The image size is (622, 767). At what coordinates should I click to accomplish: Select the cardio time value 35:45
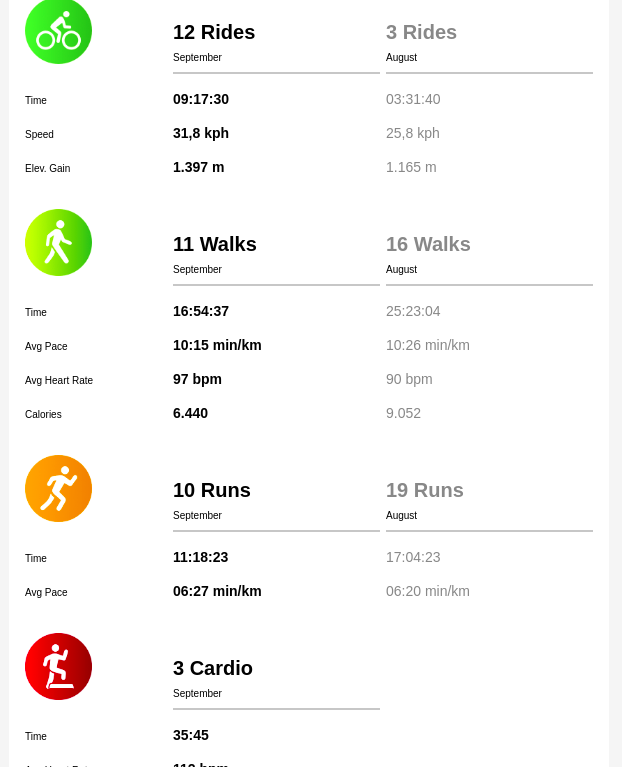coord(191,735)
